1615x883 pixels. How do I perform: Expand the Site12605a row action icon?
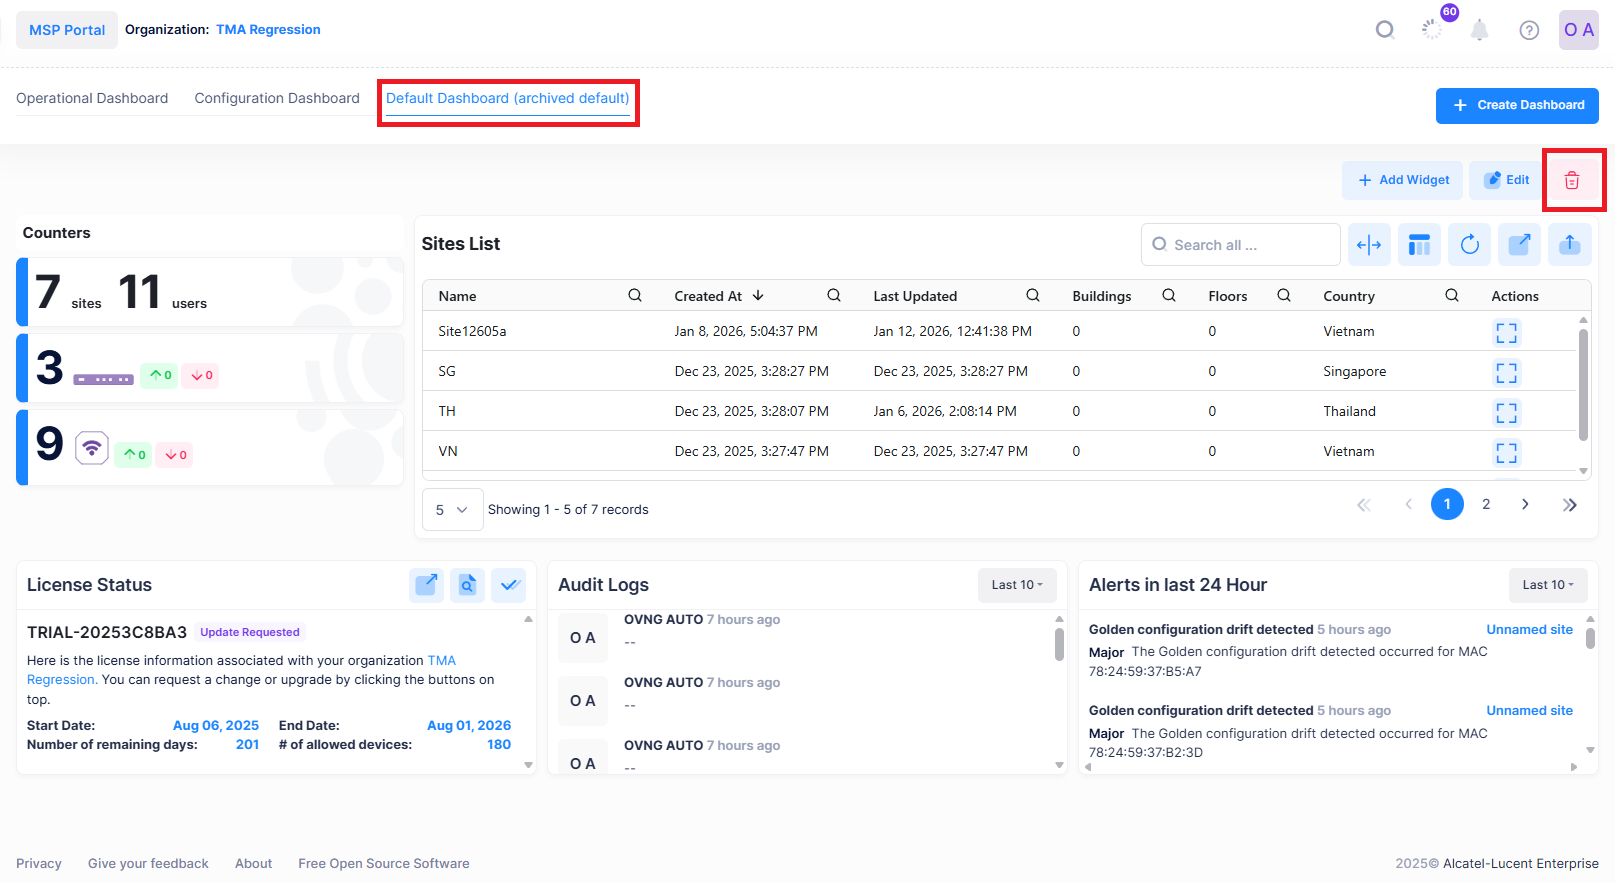click(1506, 332)
